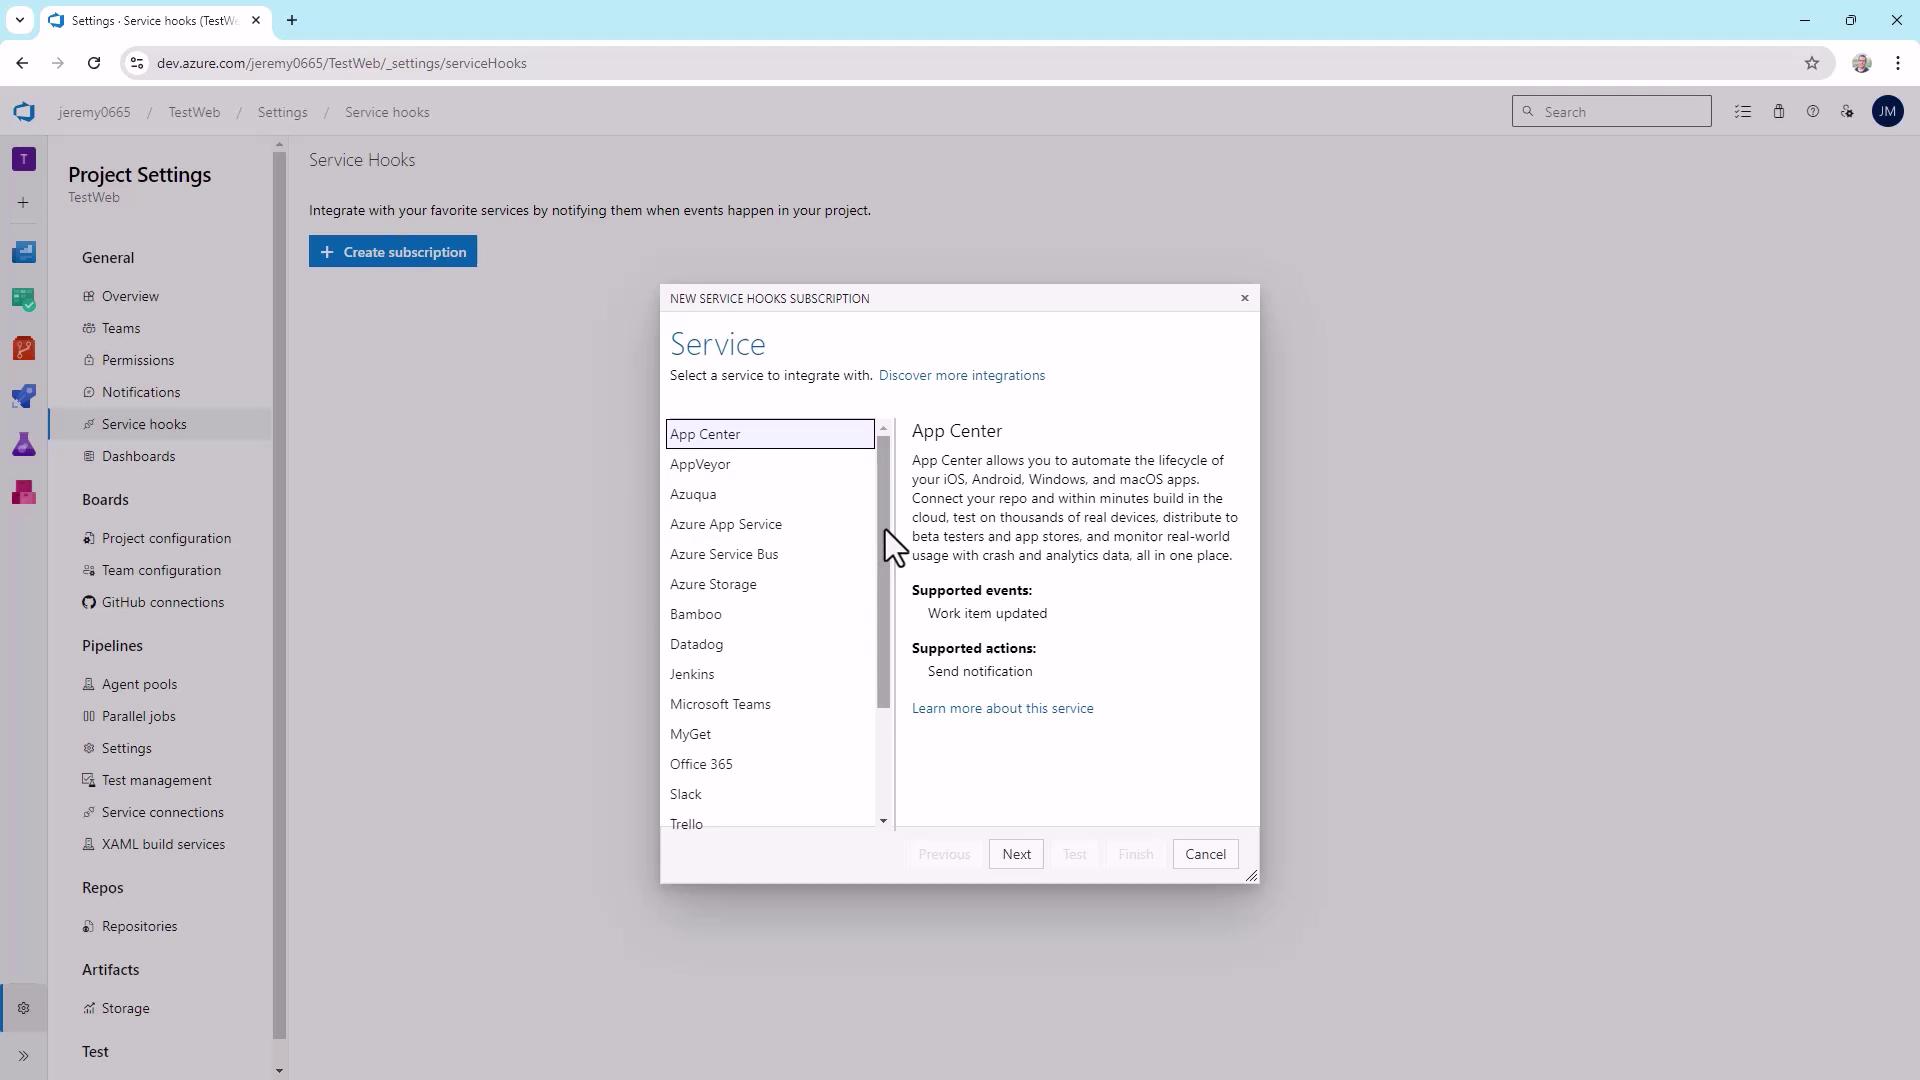Open the help question mark icon
Screen dimensions: 1920x1080
point(1813,112)
